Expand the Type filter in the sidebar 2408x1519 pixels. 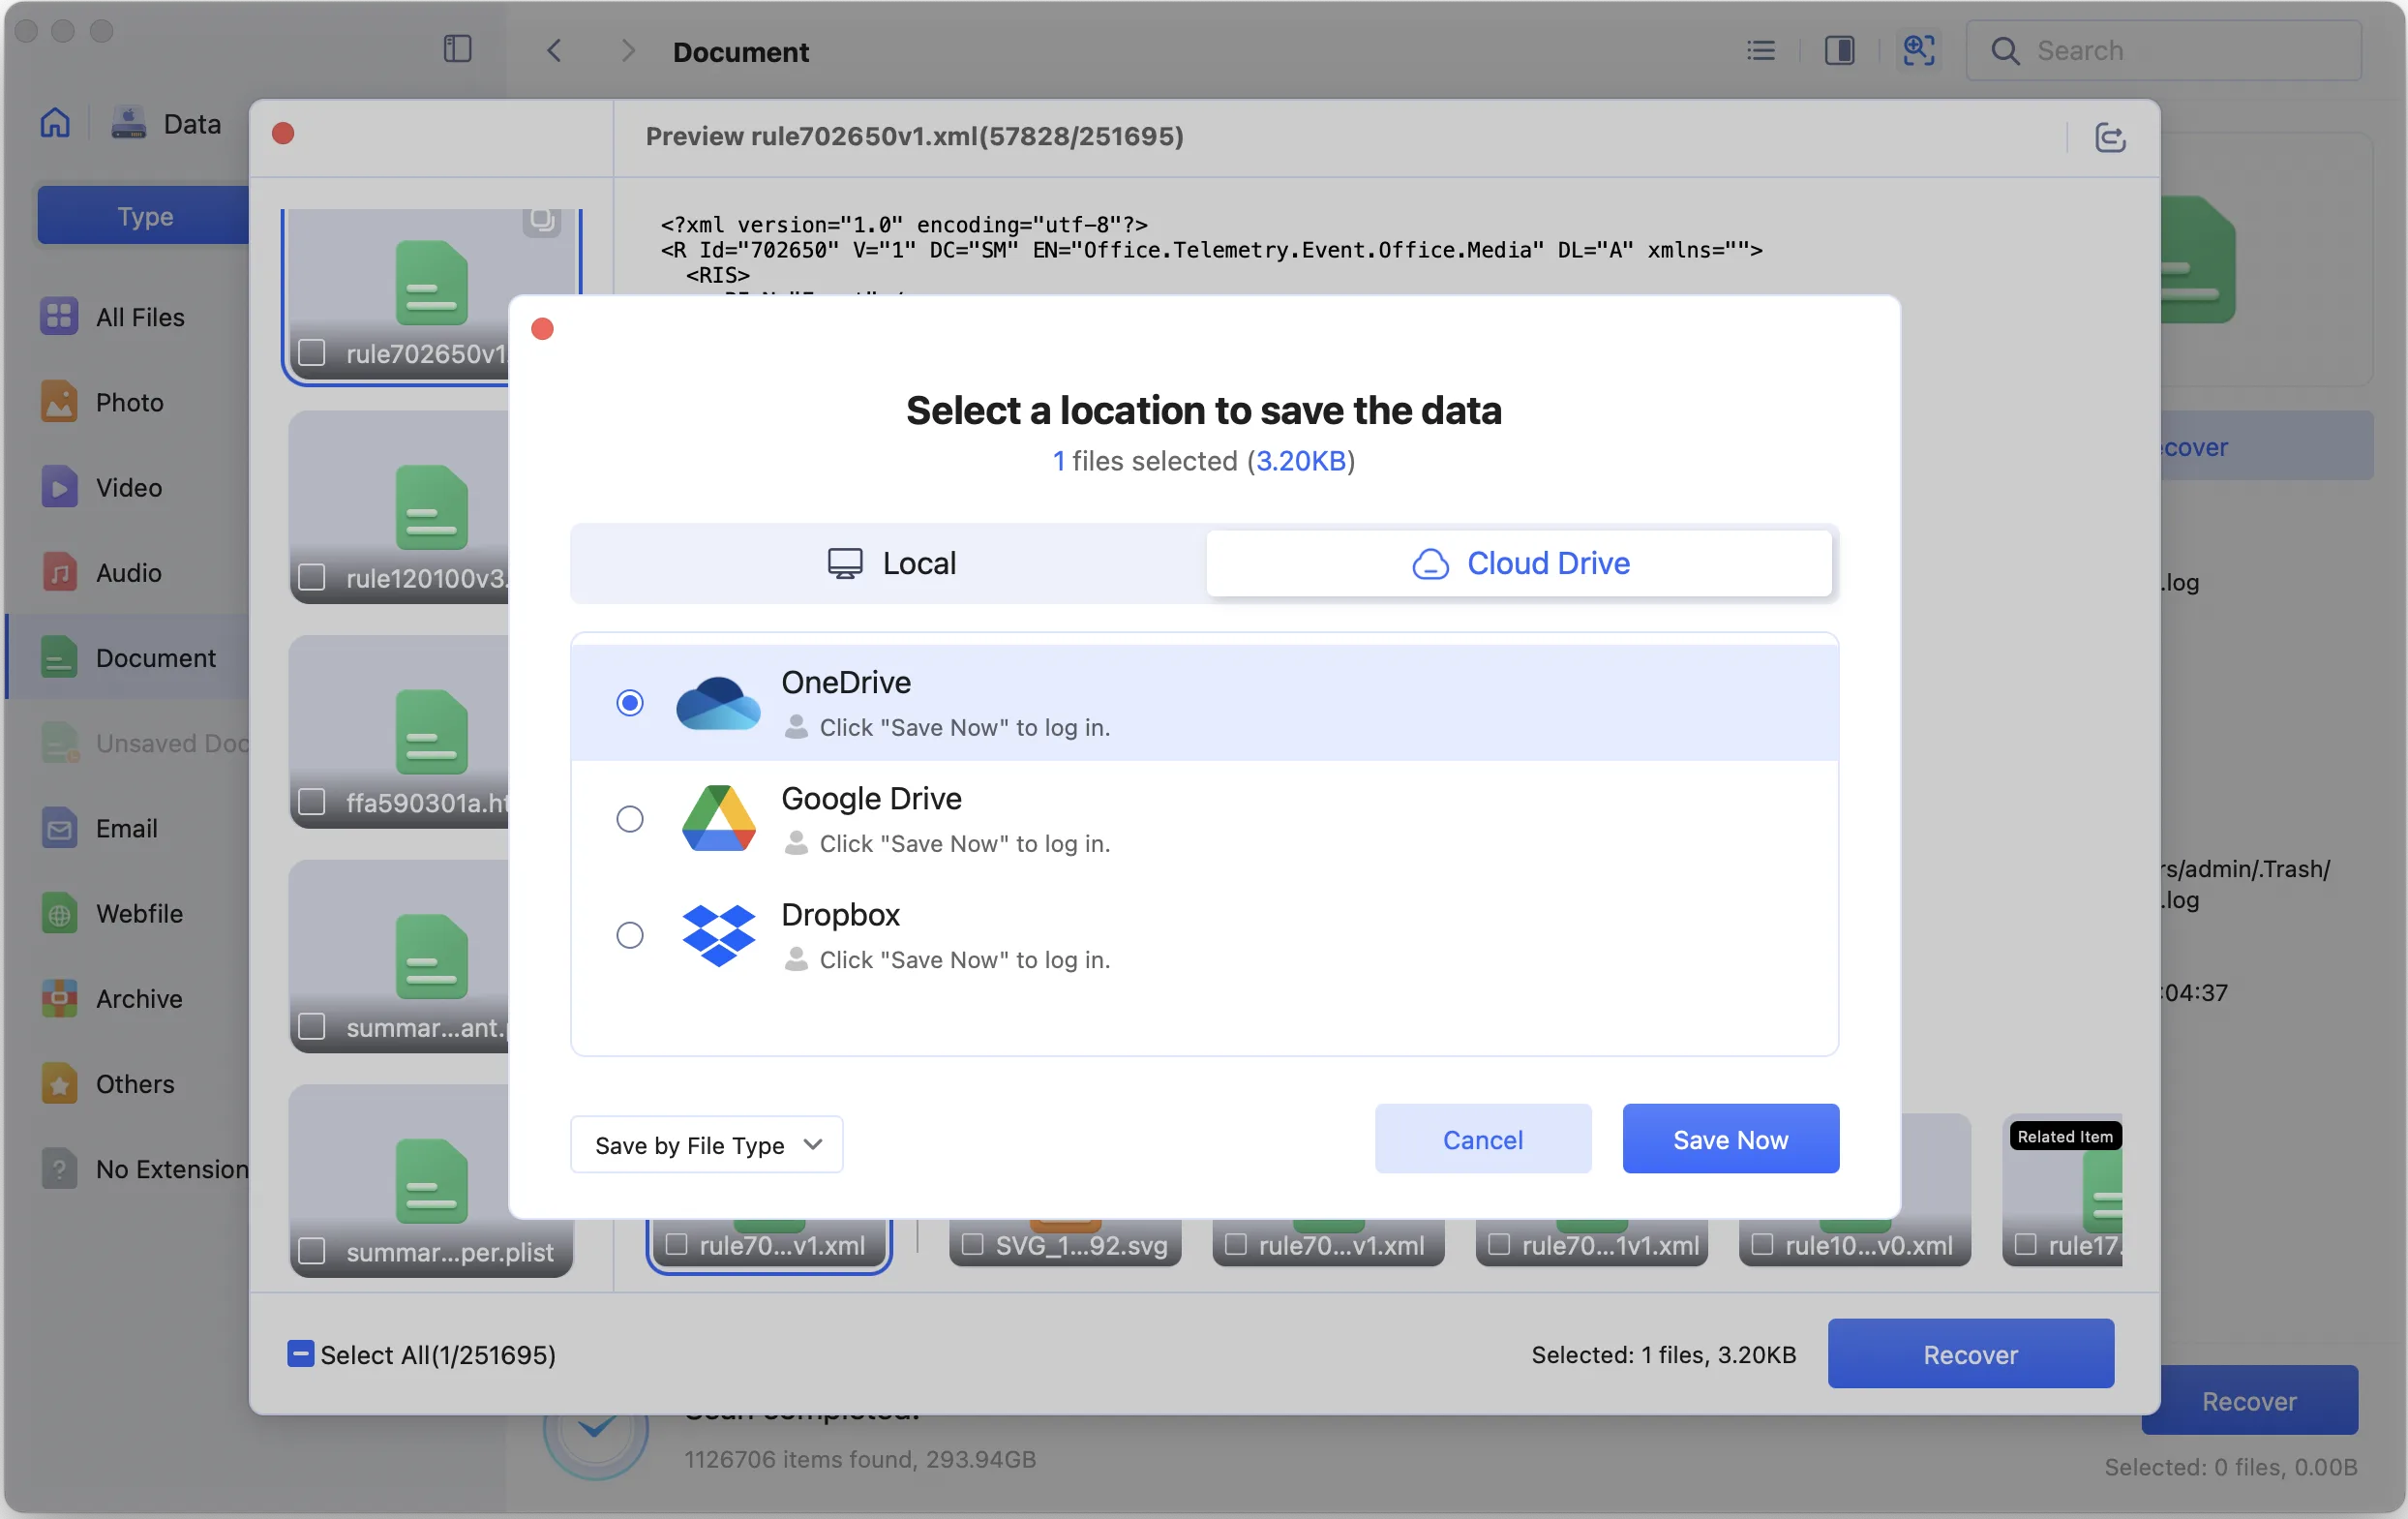tap(144, 215)
